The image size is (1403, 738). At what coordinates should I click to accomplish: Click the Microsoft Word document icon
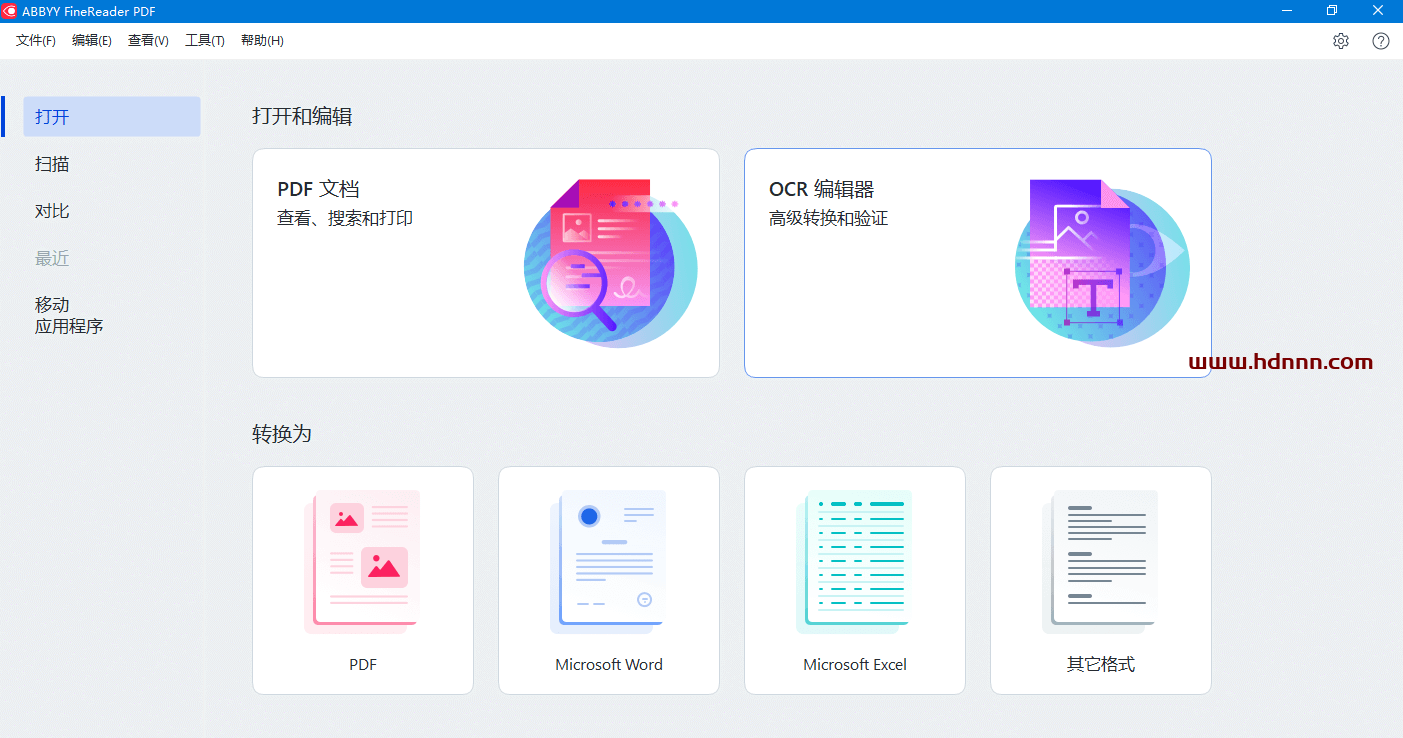pos(608,562)
